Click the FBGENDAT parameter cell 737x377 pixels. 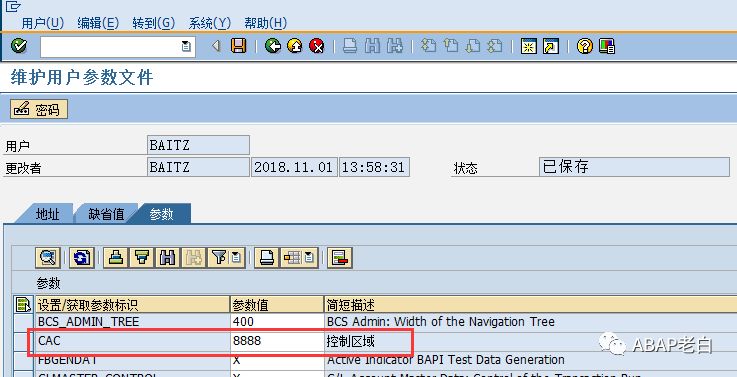(133, 360)
